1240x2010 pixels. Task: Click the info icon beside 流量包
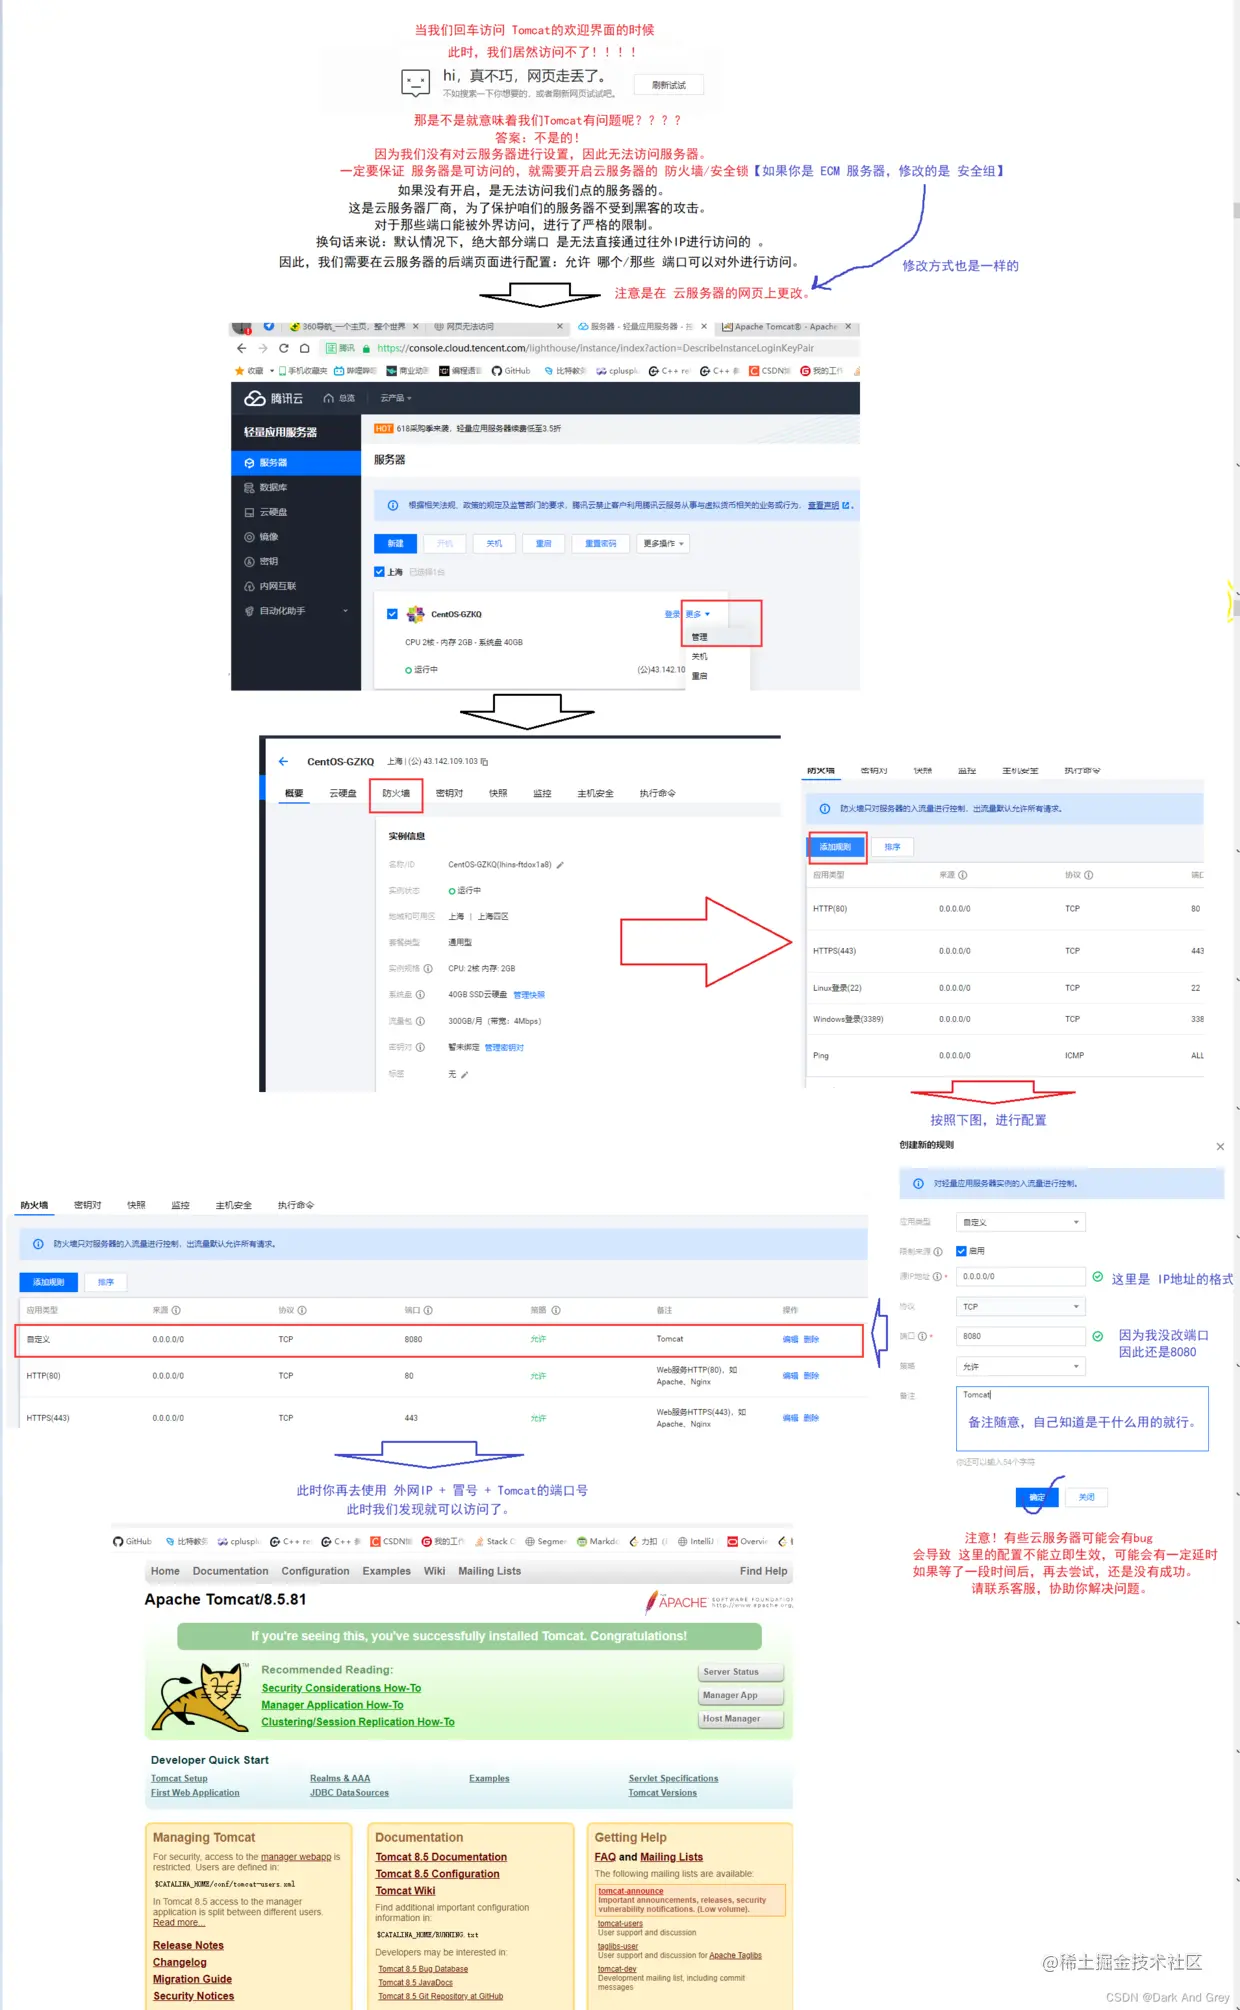pyautogui.click(x=420, y=1021)
